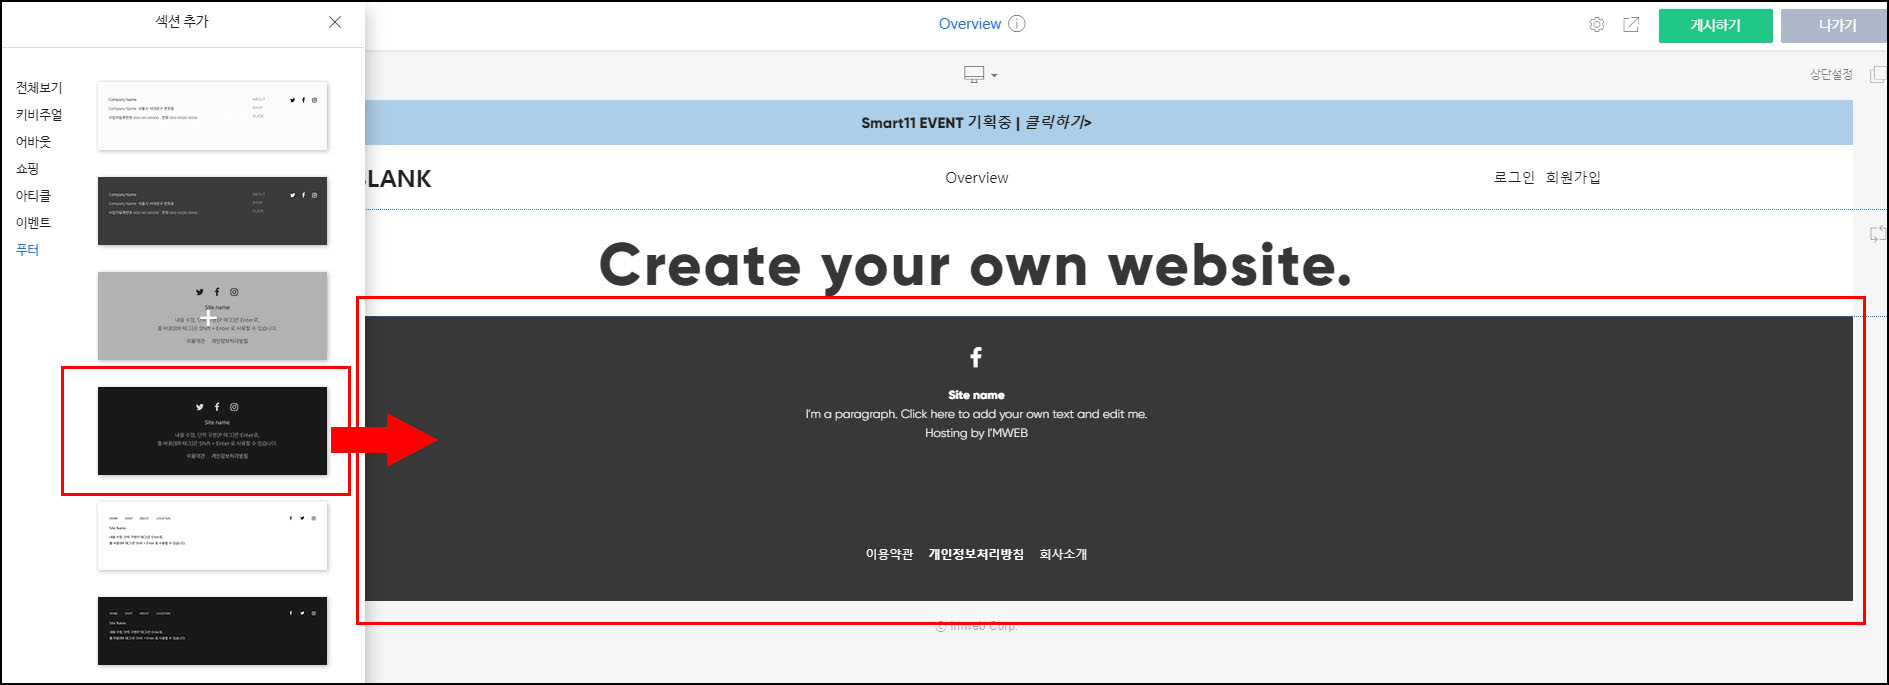This screenshot has height=685, width=1889.
Task: Select 아티클 category
Action: pyautogui.click(x=33, y=196)
